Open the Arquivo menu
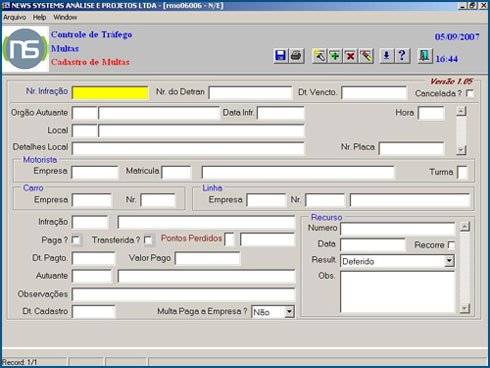The image size is (490, 368). (x=15, y=17)
